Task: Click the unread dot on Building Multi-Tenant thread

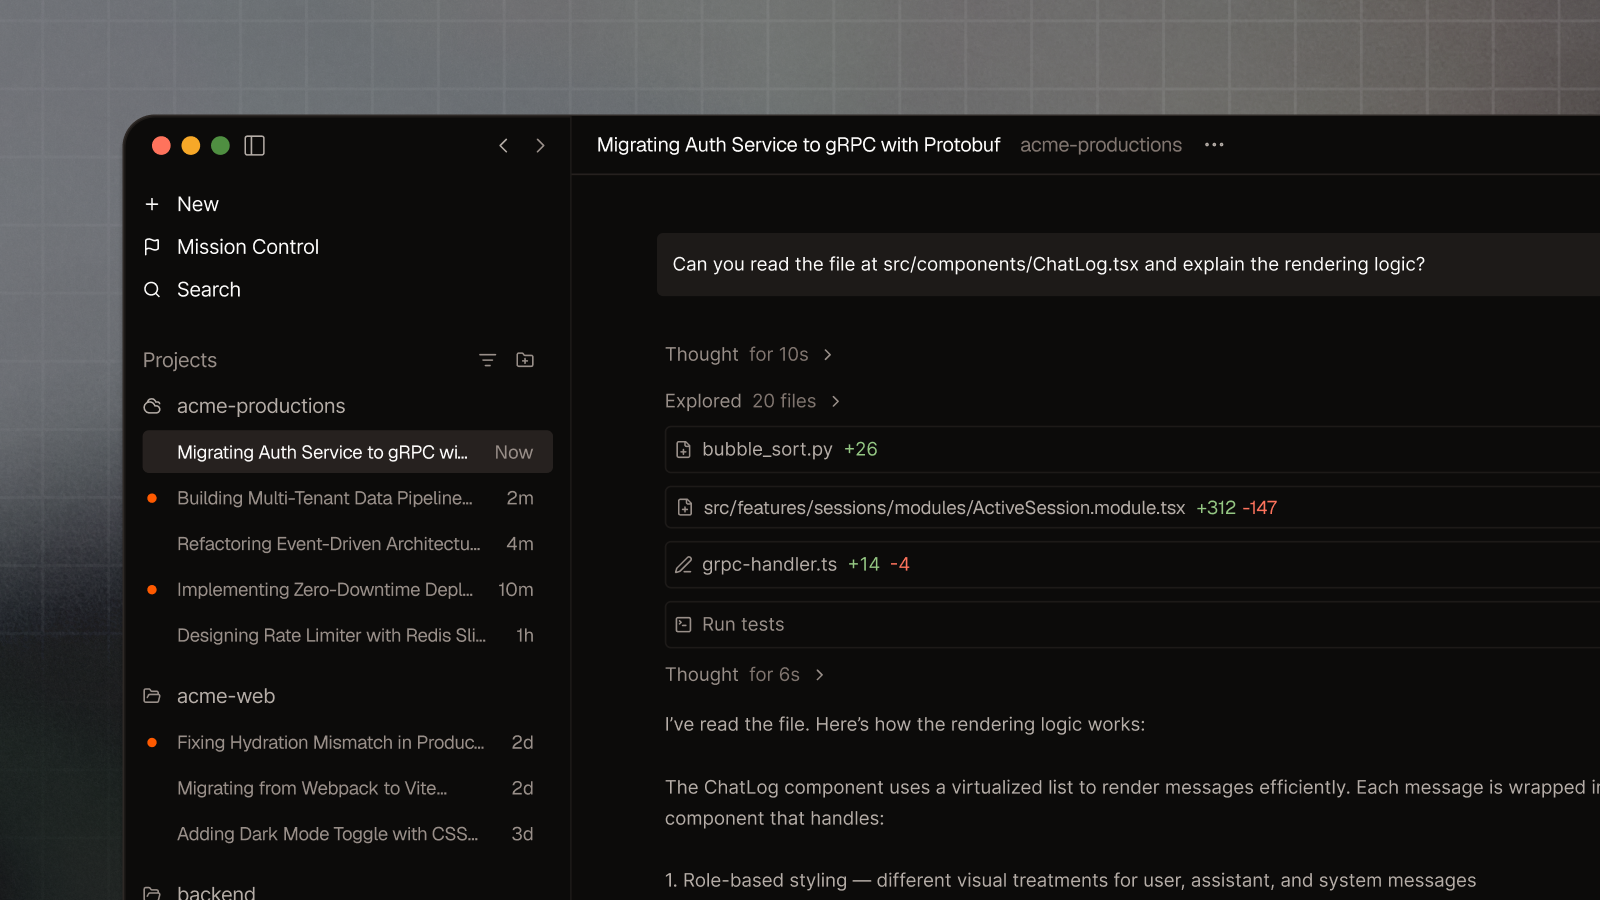Action: (x=152, y=498)
